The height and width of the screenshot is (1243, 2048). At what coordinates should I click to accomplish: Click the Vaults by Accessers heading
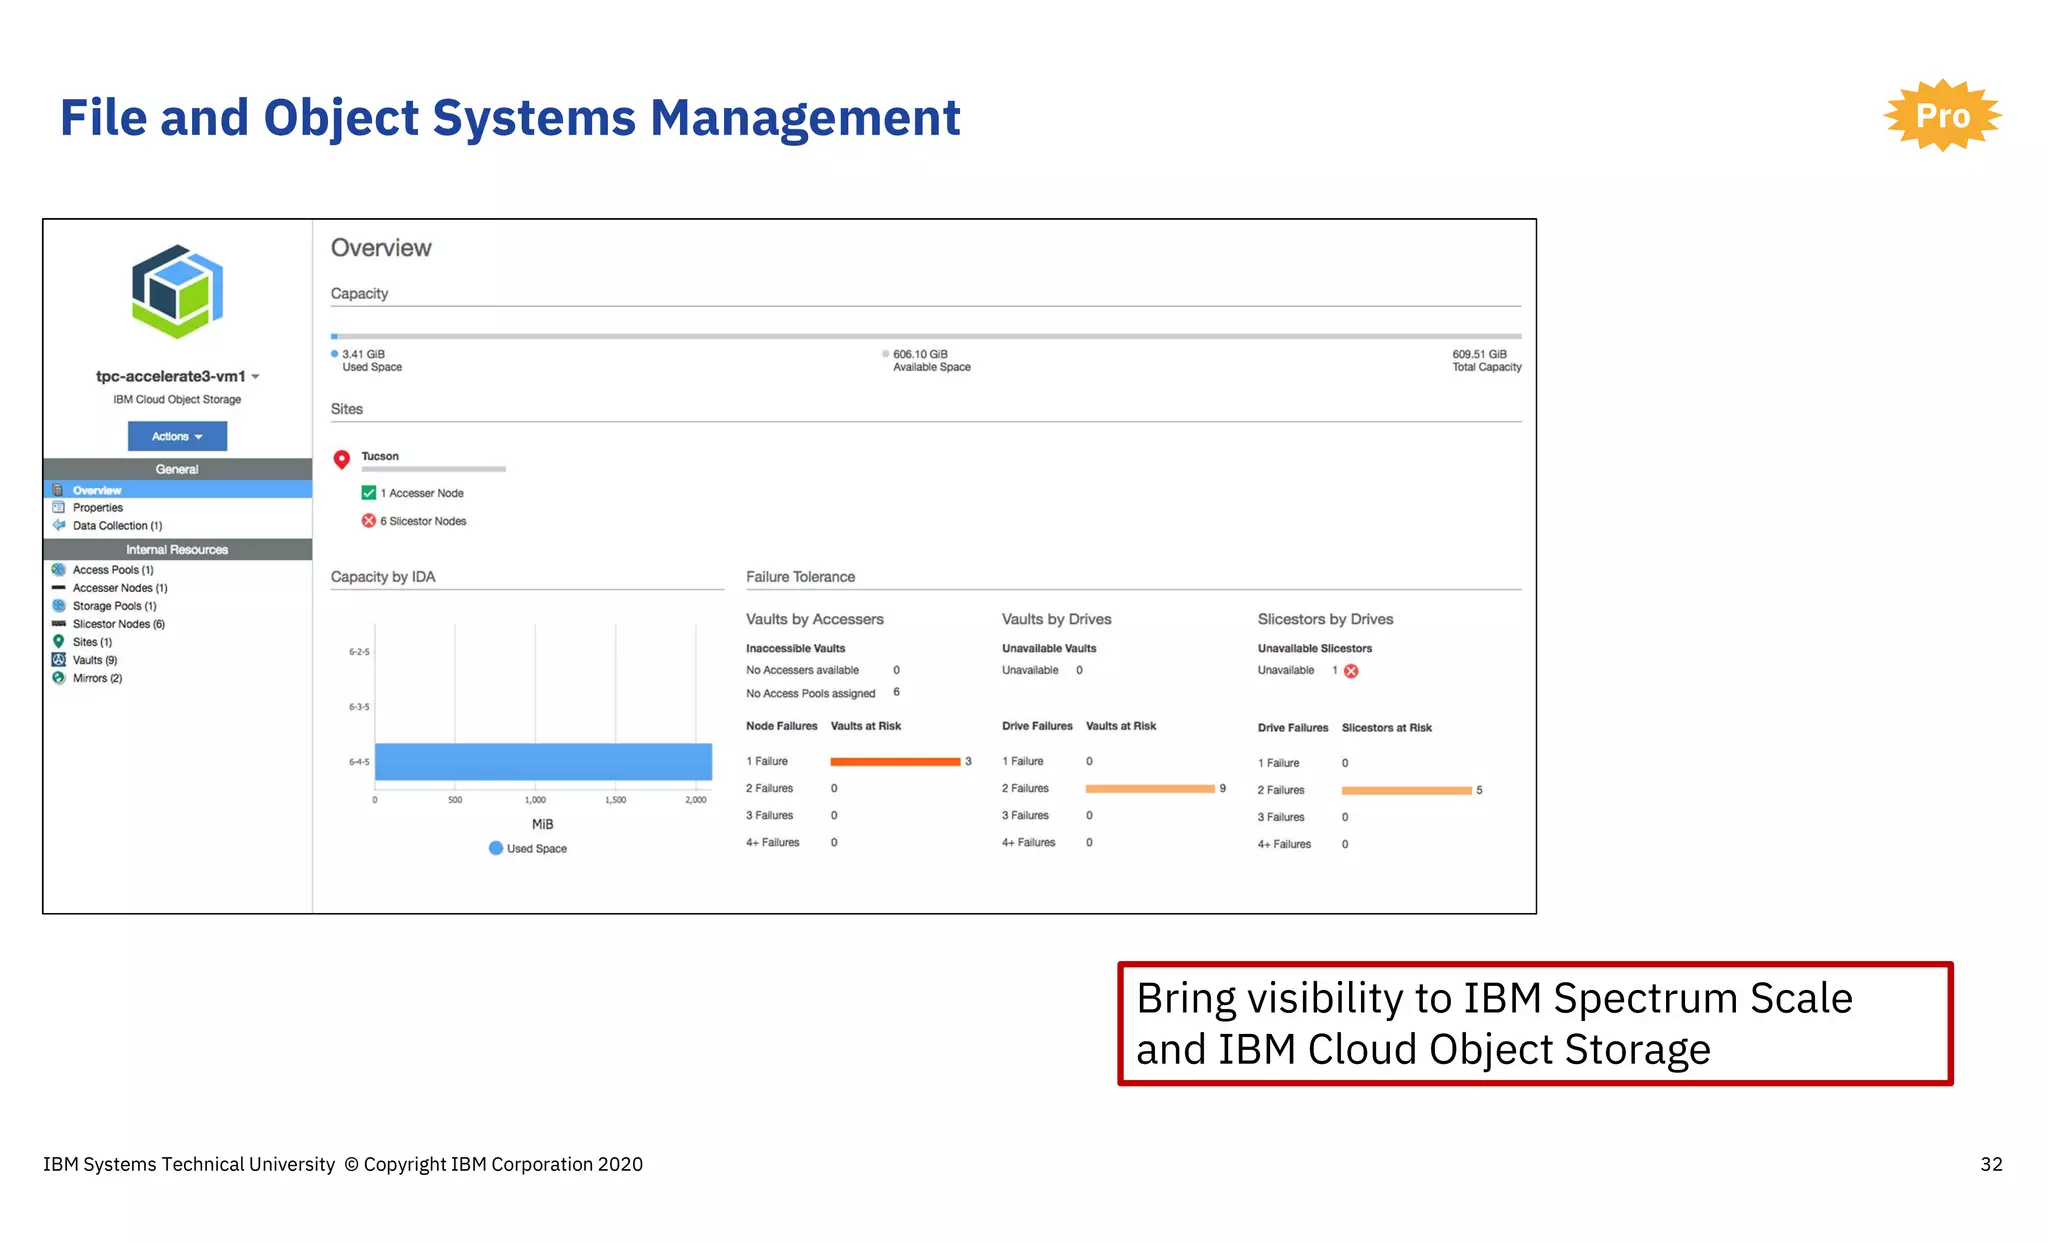[x=815, y=619]
